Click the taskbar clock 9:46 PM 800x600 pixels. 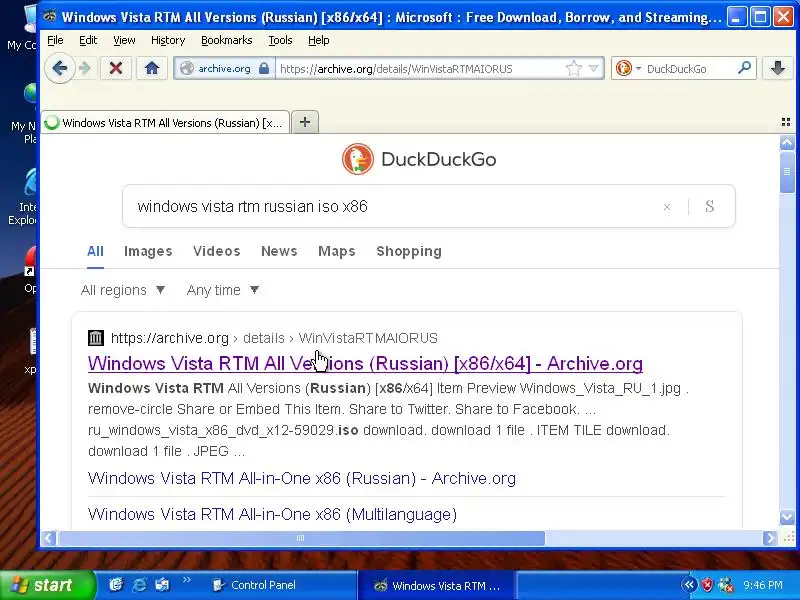coord(763,585)
